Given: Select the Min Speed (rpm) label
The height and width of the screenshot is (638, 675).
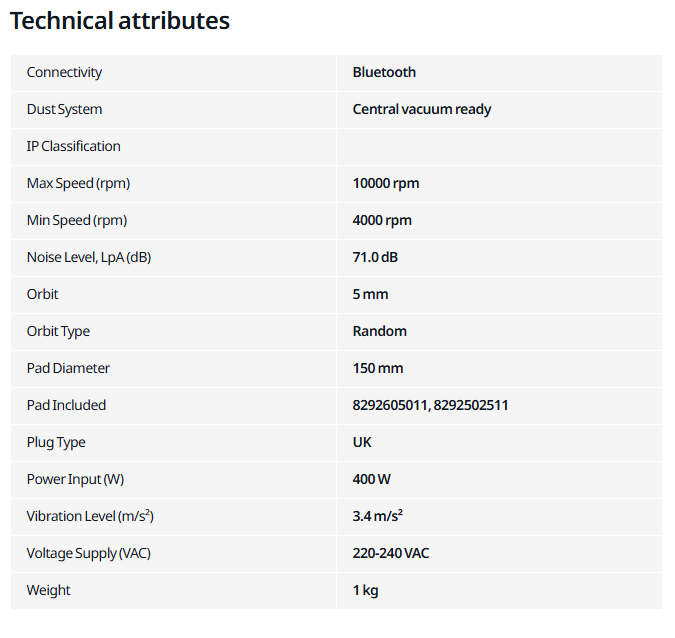Looking at the screenshot, I should (77, 220).
